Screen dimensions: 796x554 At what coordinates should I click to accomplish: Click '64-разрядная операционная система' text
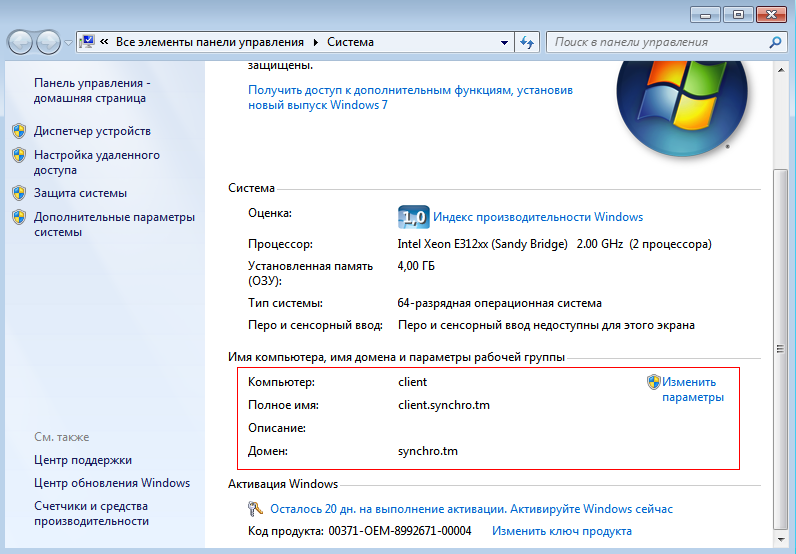pos(500,303)
